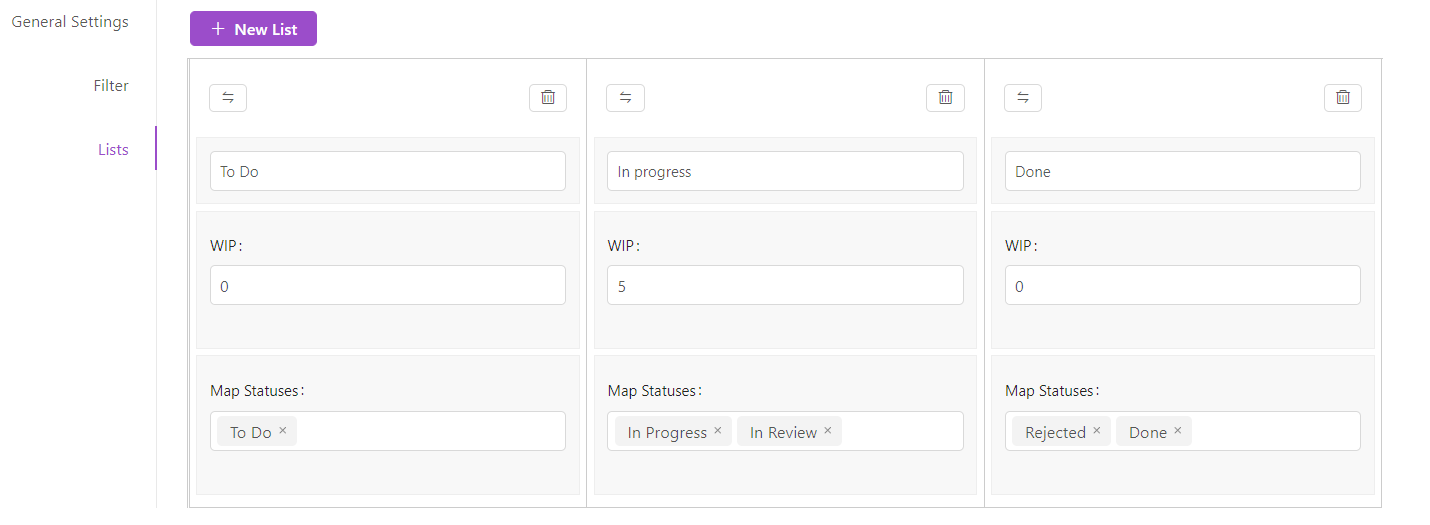Remove the In Progress status tag
This screenshot has width=1430, height=525.
click(x=718, y=431)
